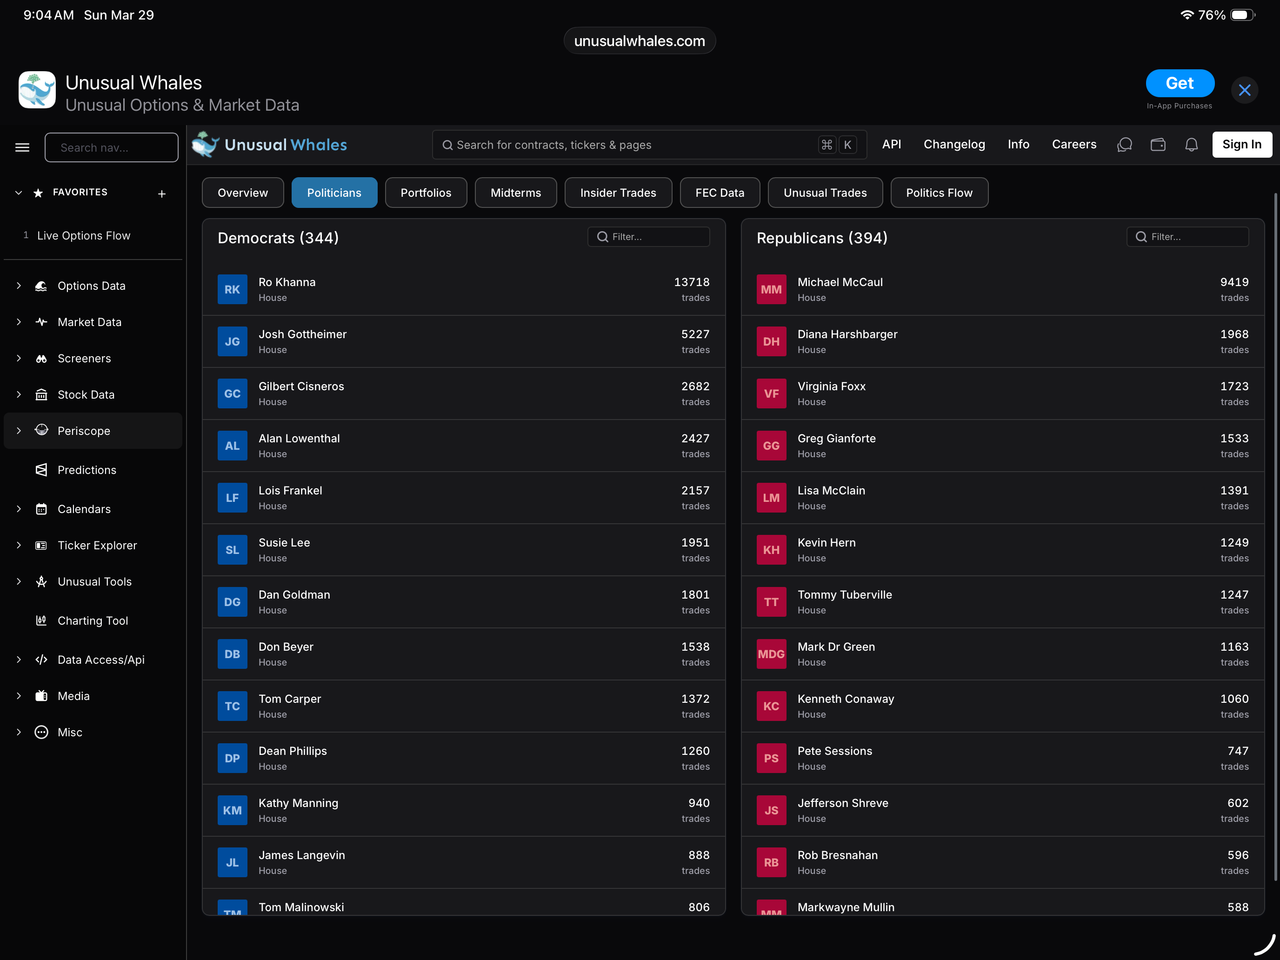Image resolution: width=1280 pixels, height=960 pixels.
Task: Click the Periscope icon in sidebar
Action: [41, 431]
